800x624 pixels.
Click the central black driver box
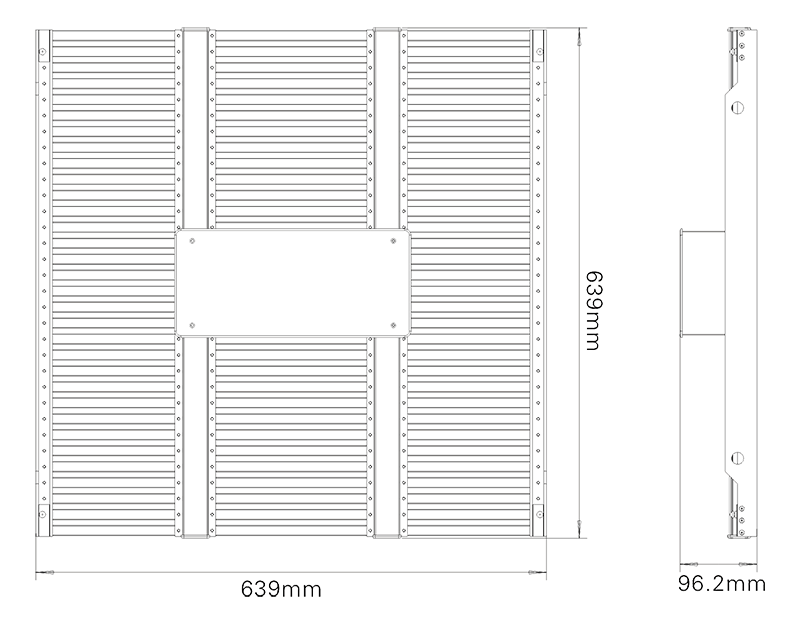pyautogui.click(x=292, y=282)
